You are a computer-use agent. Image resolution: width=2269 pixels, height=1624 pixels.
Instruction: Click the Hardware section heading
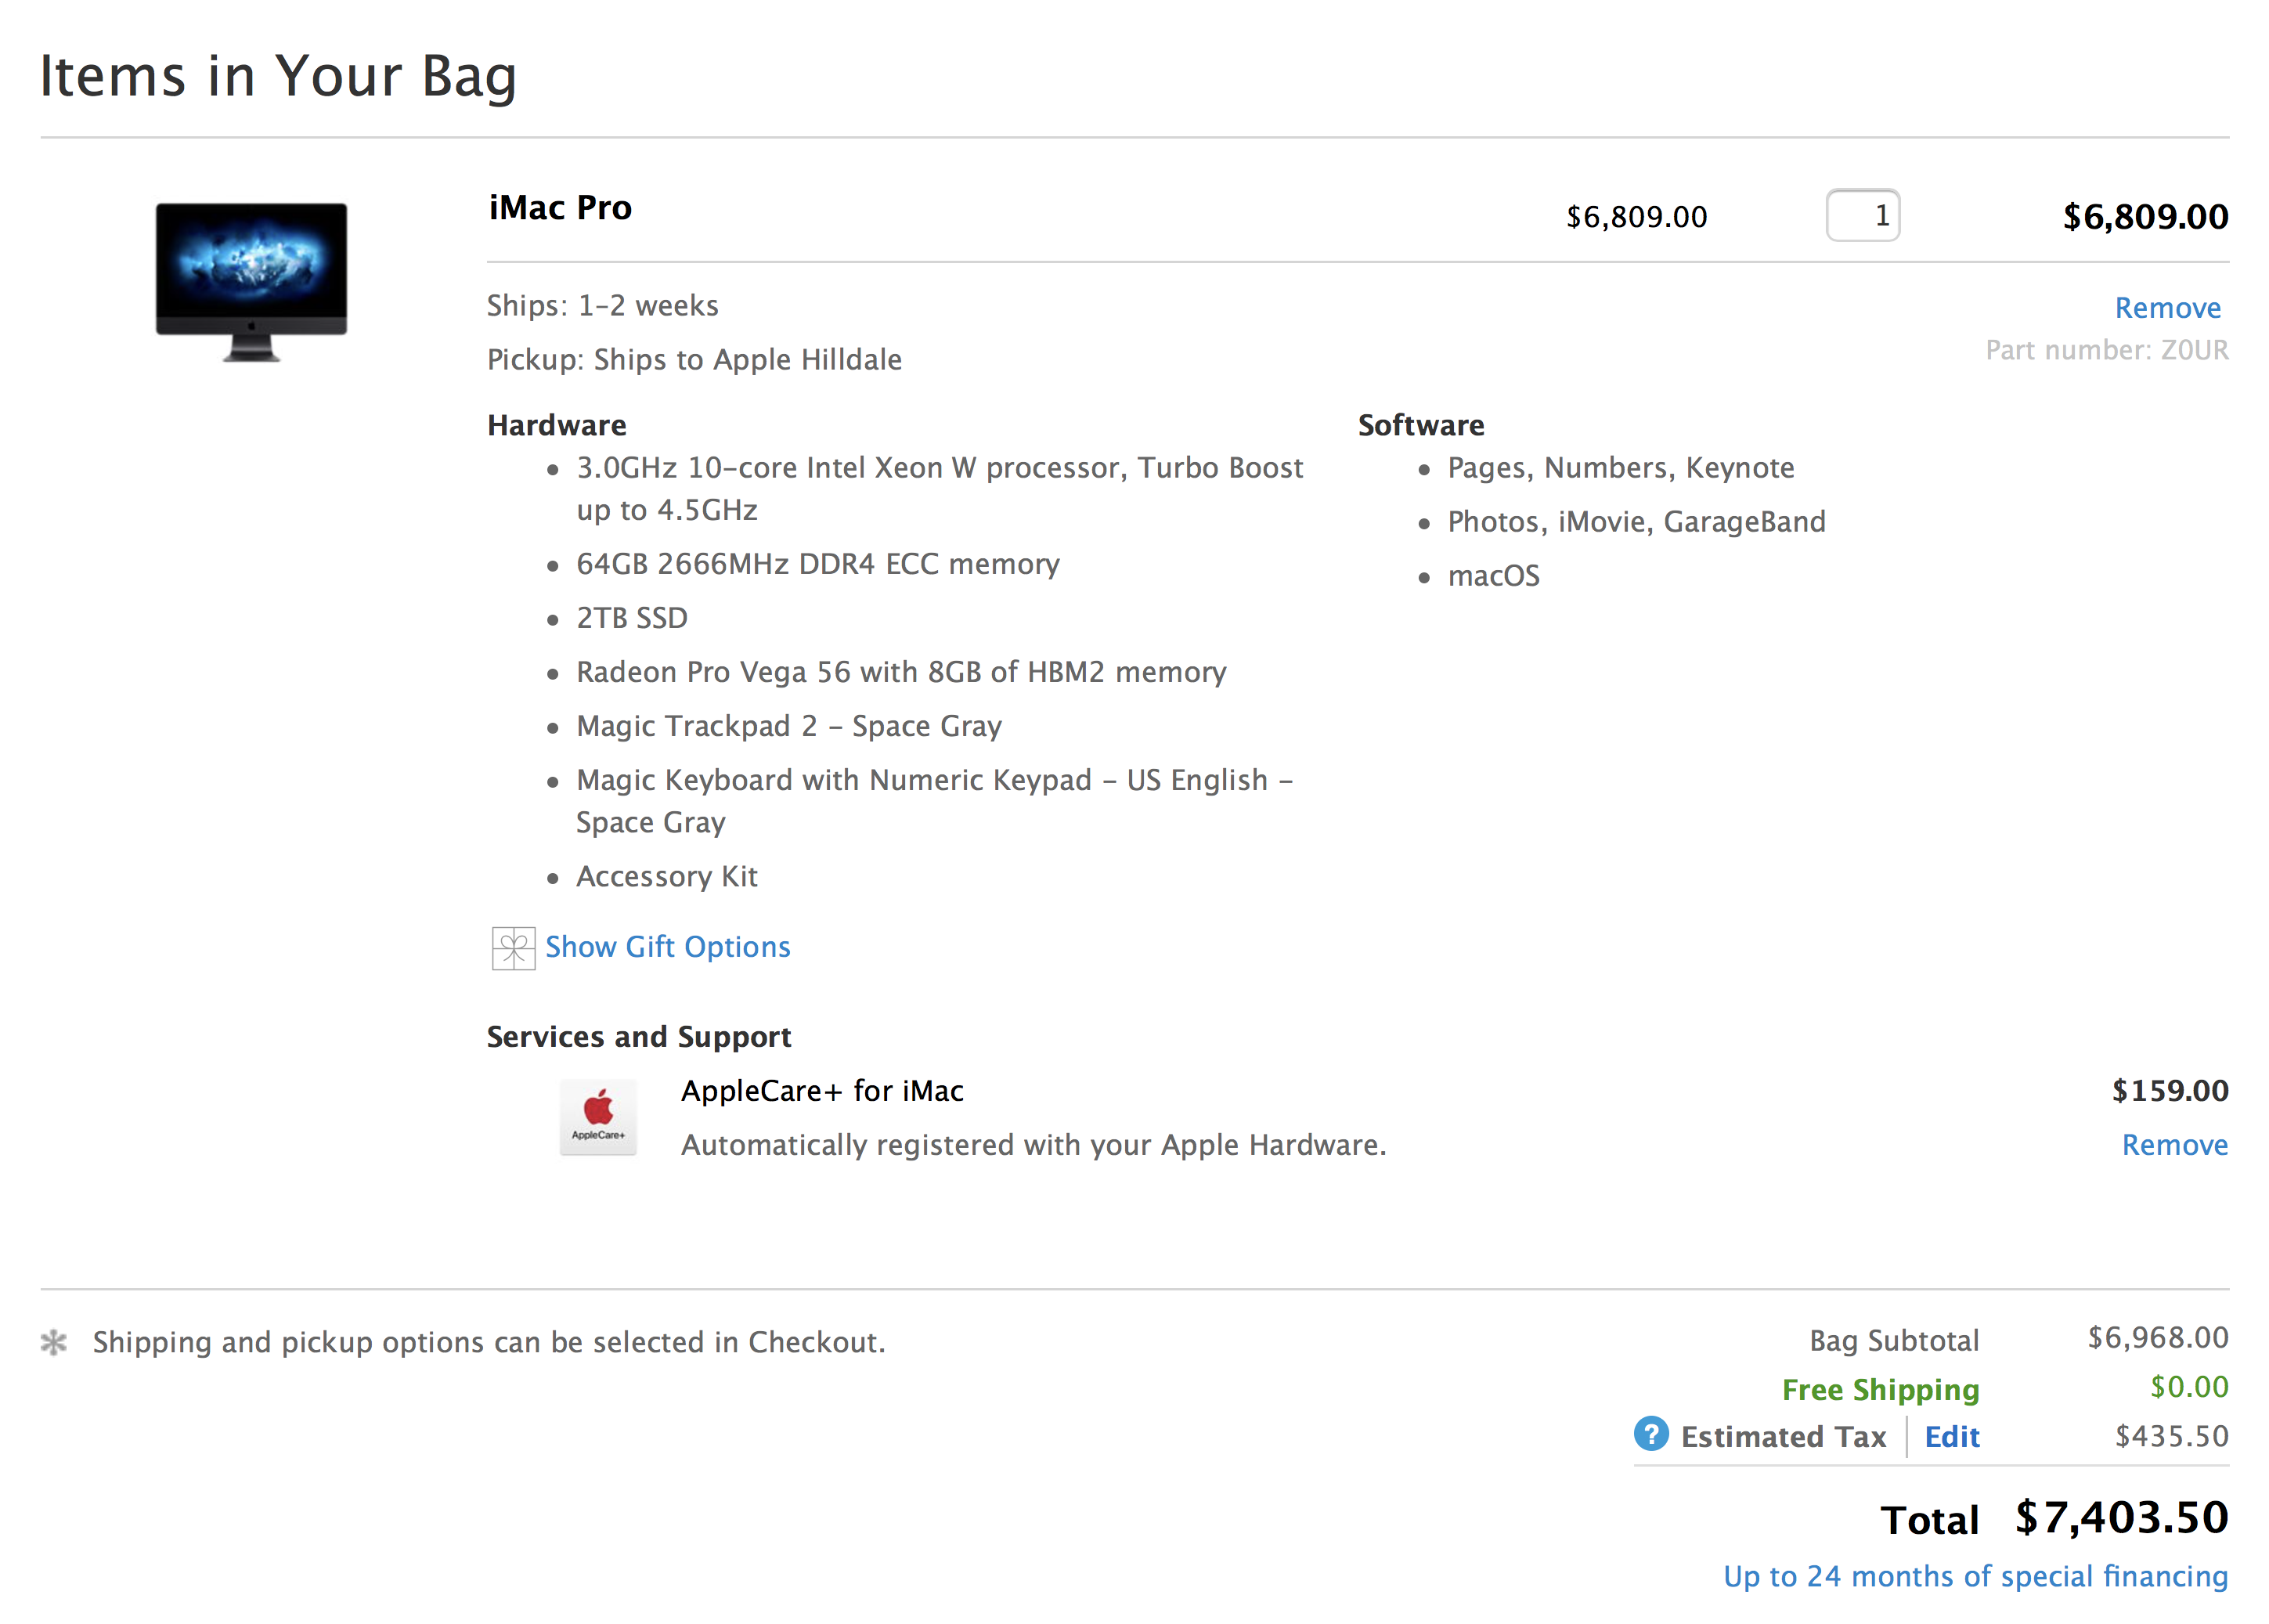(557, 425)
